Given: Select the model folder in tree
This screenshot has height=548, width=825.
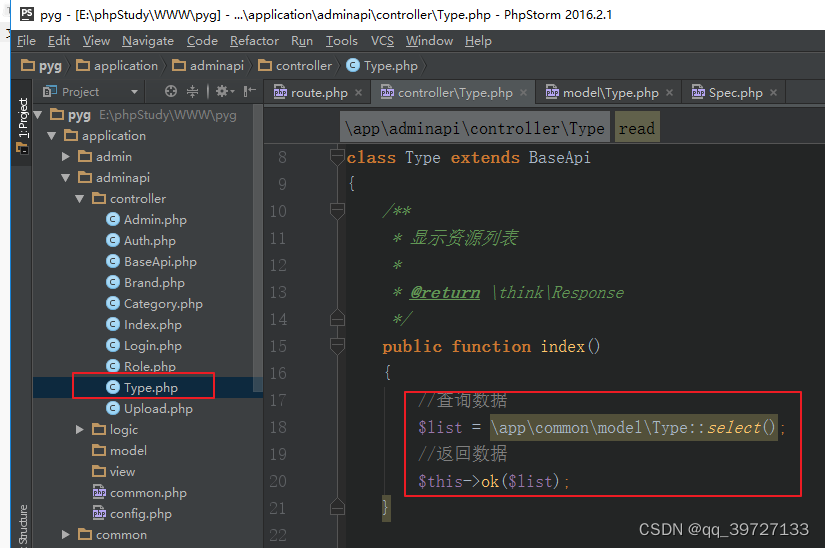Looking at the screenshot, I should (119, 451).
